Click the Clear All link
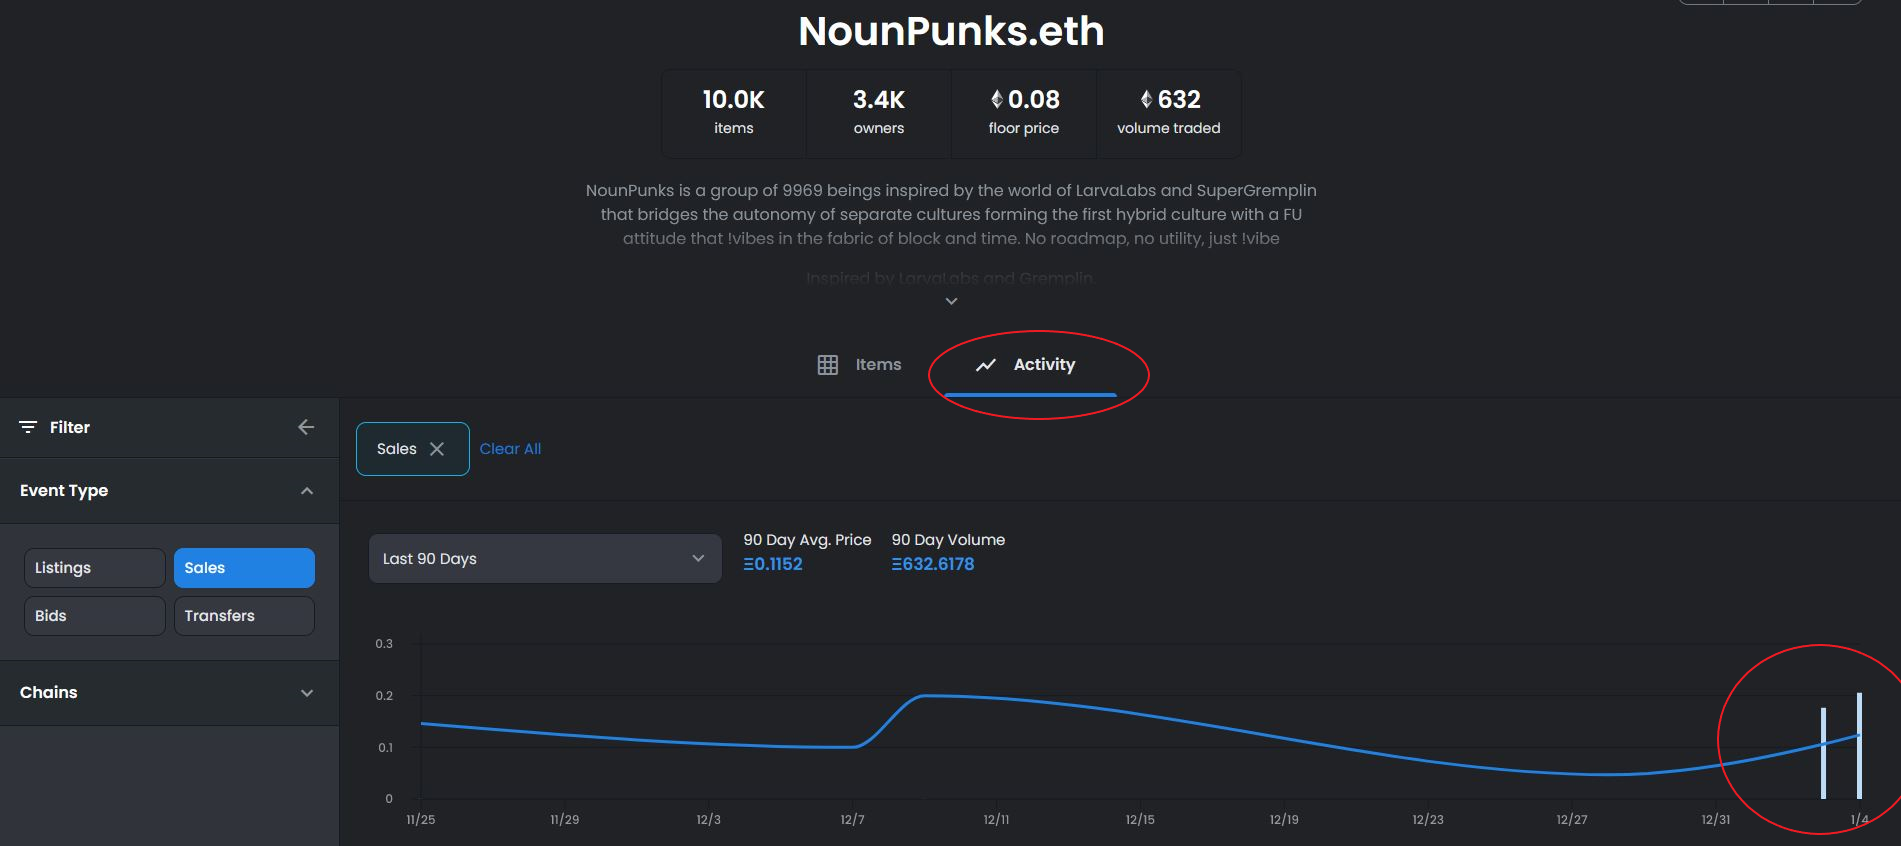This screenshot has height=846, width=1901. coord(510,449)
